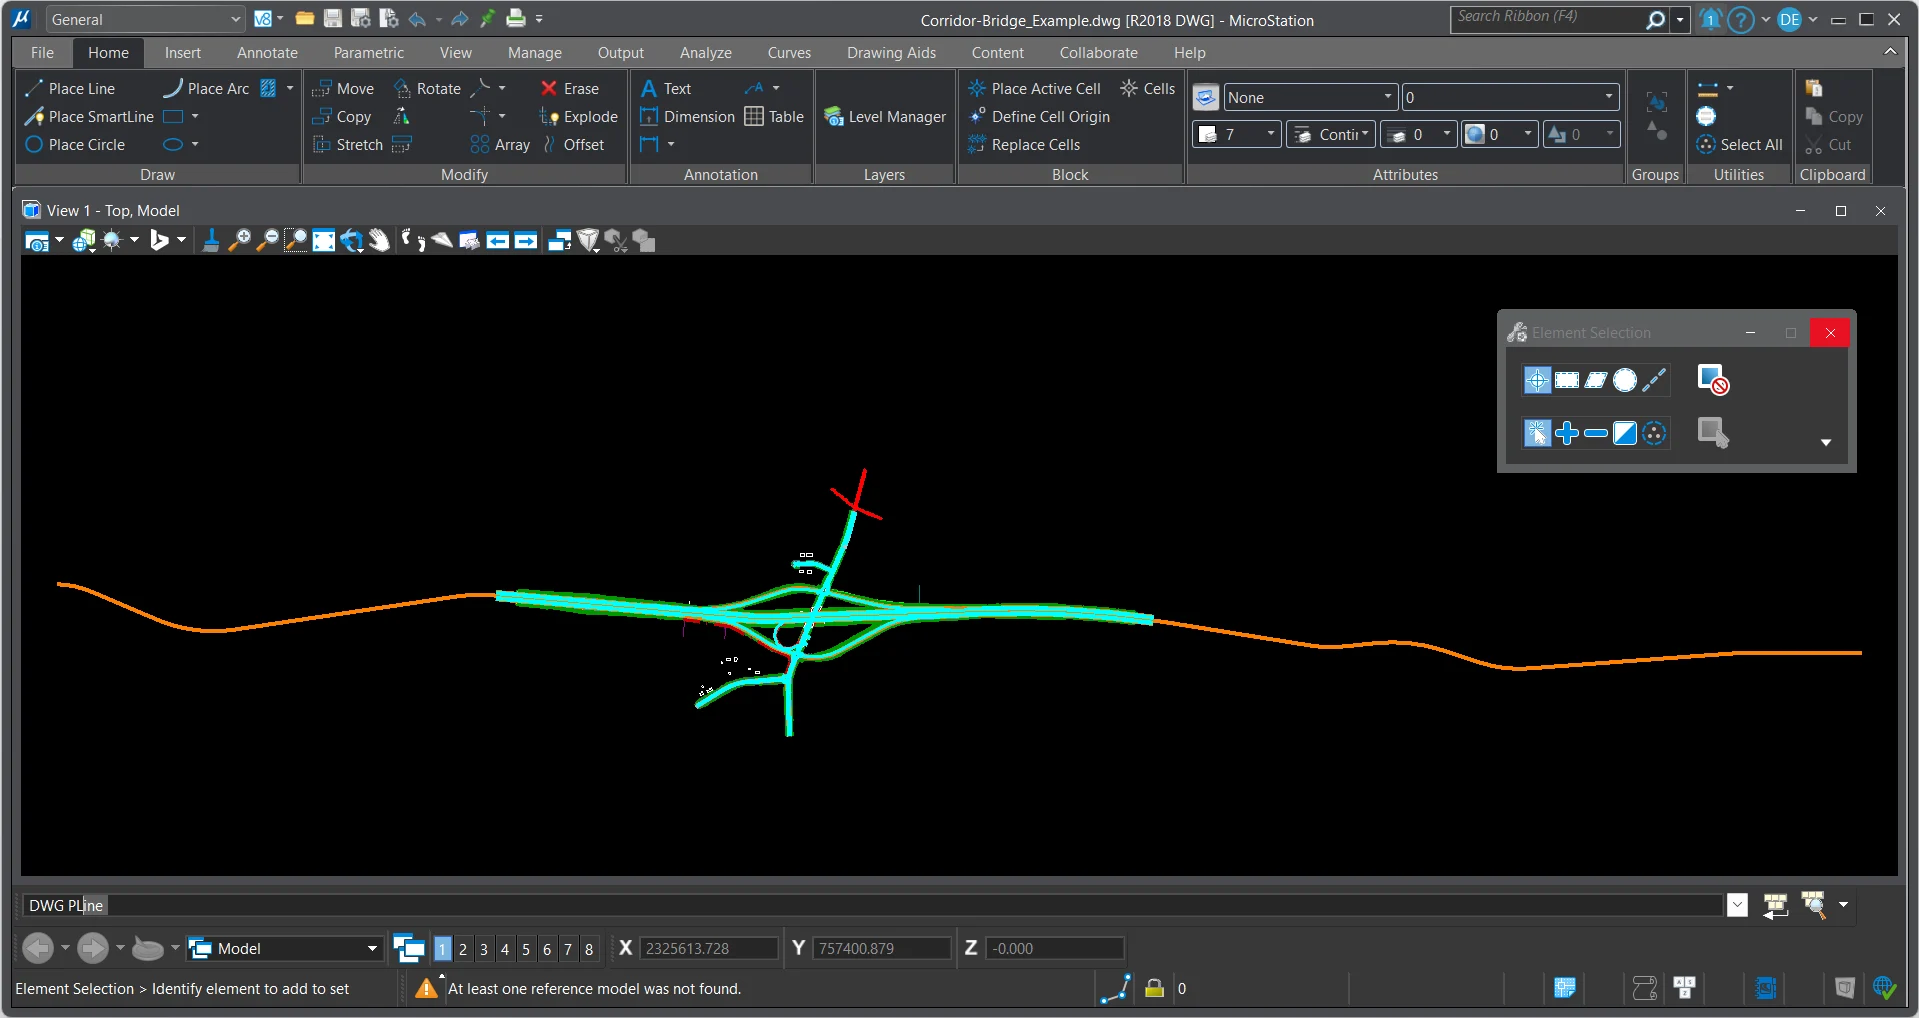Open the active level dropdown showing None
Image resolution: width=1919 pixels, height=1018 pixels.
pyautogui.click(x=1309, y=98)
